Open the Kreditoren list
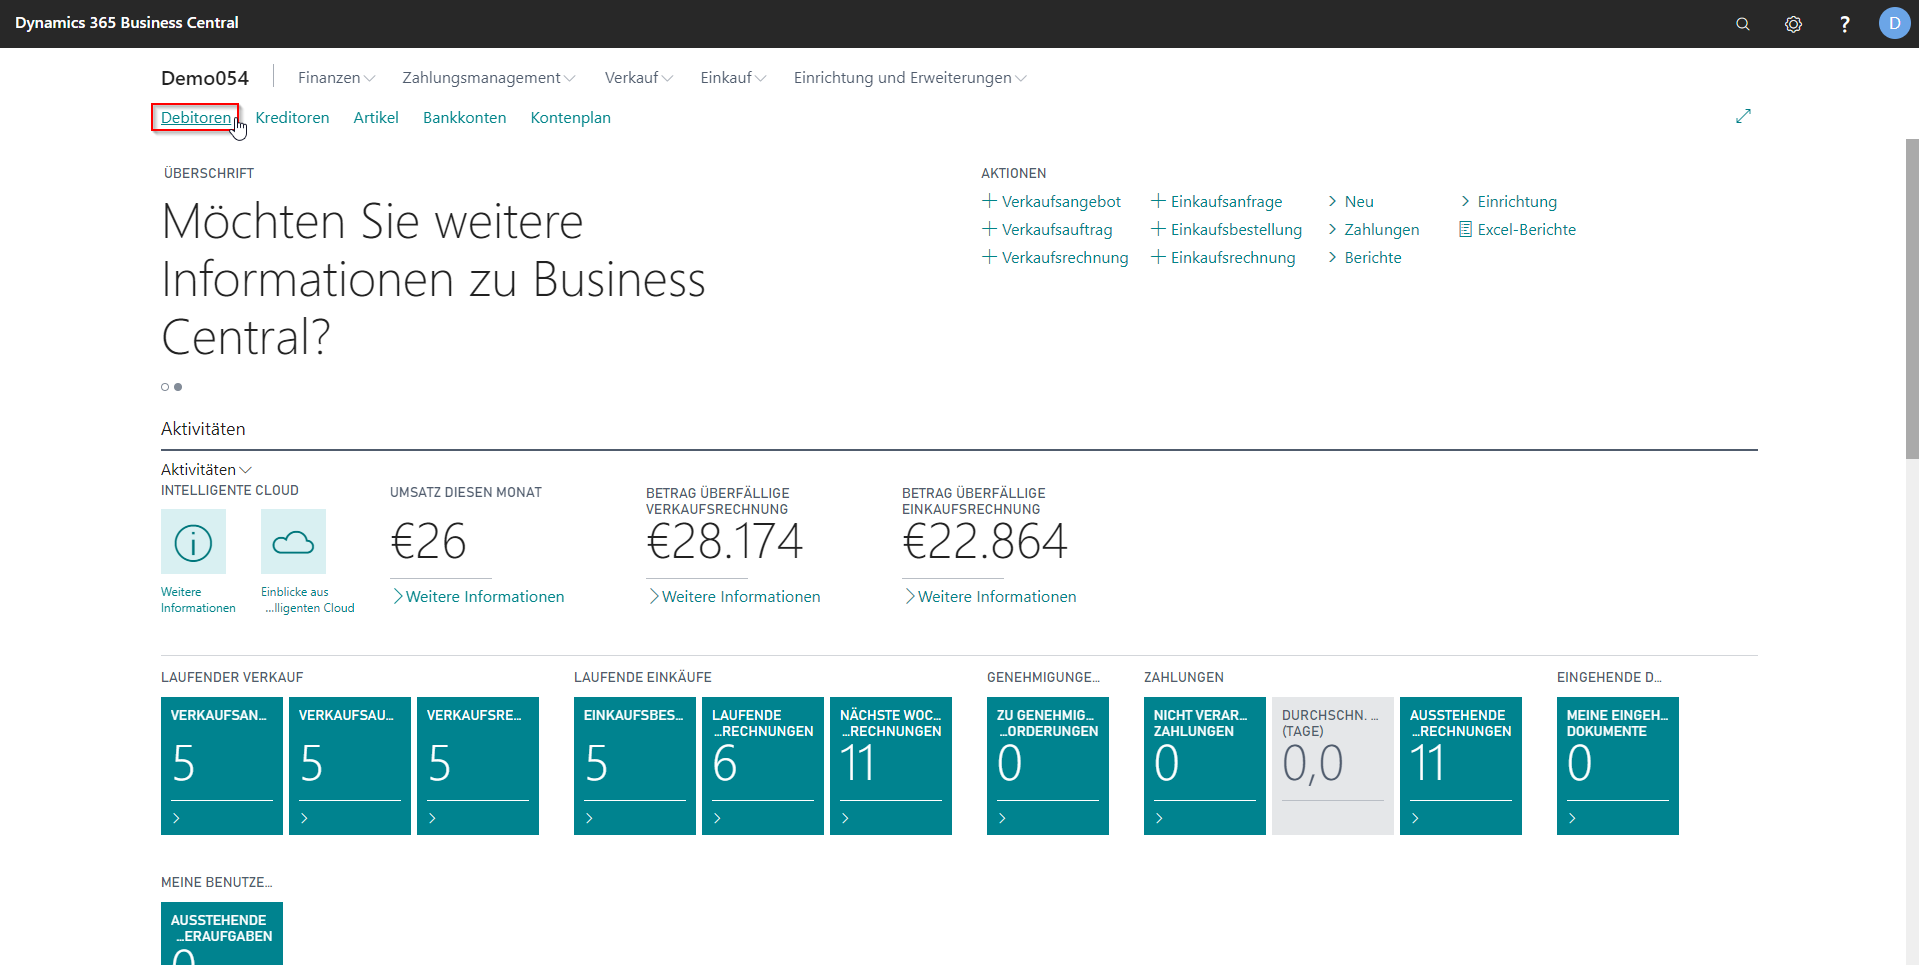Screen dimensions: 1919x965 (x=292, y=117)
